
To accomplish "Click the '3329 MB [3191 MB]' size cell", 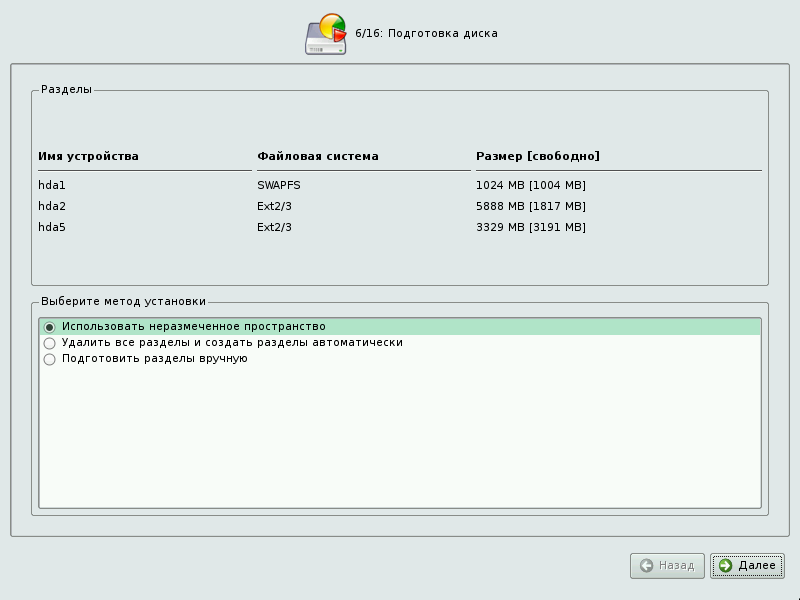I will click(x=530, y=227).
